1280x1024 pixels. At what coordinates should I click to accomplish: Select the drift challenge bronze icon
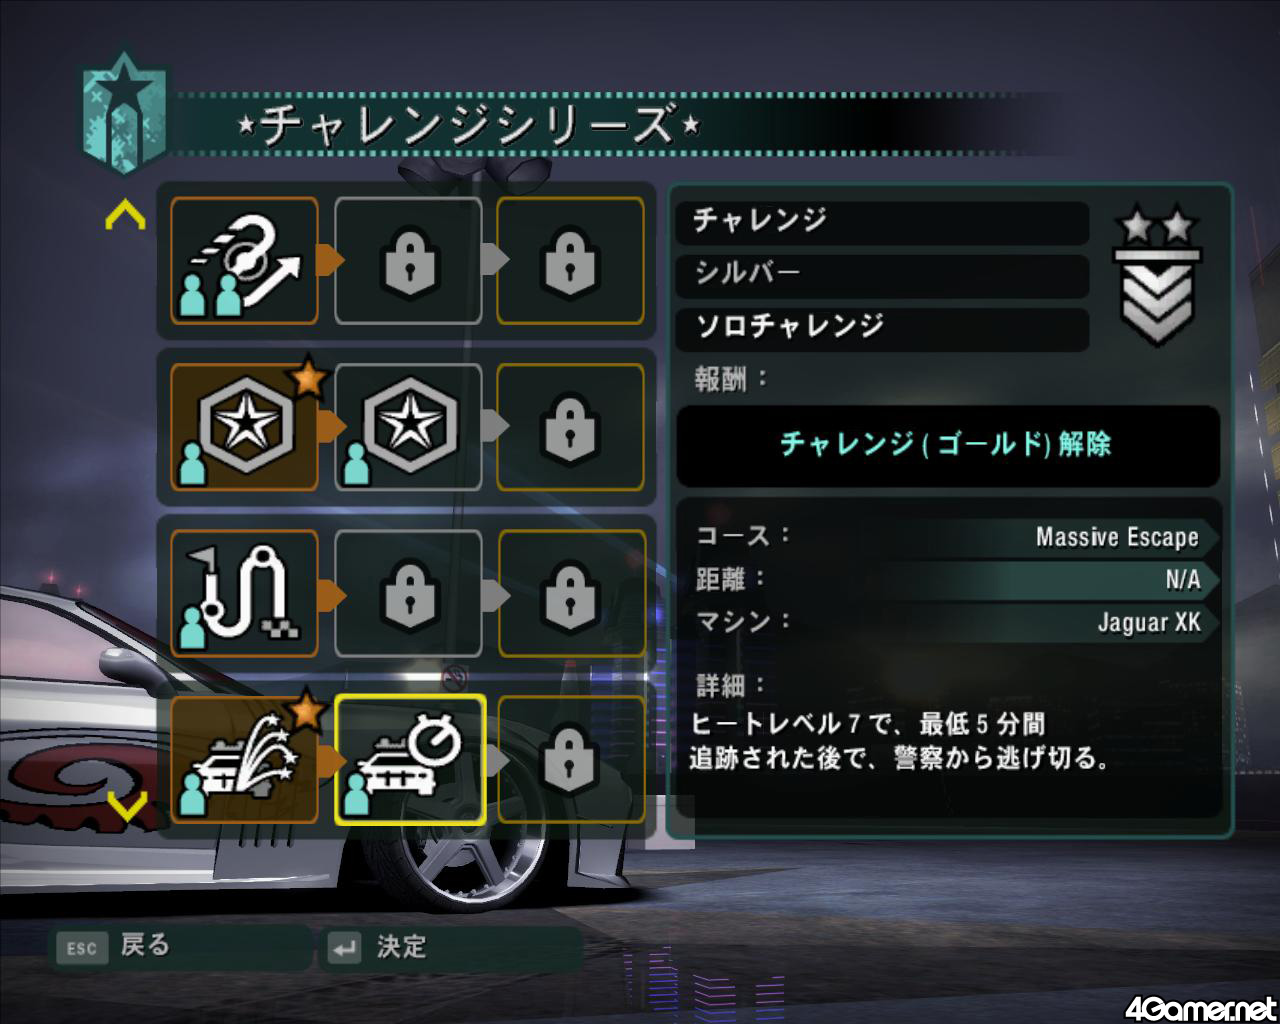click(x=244, y=260)
